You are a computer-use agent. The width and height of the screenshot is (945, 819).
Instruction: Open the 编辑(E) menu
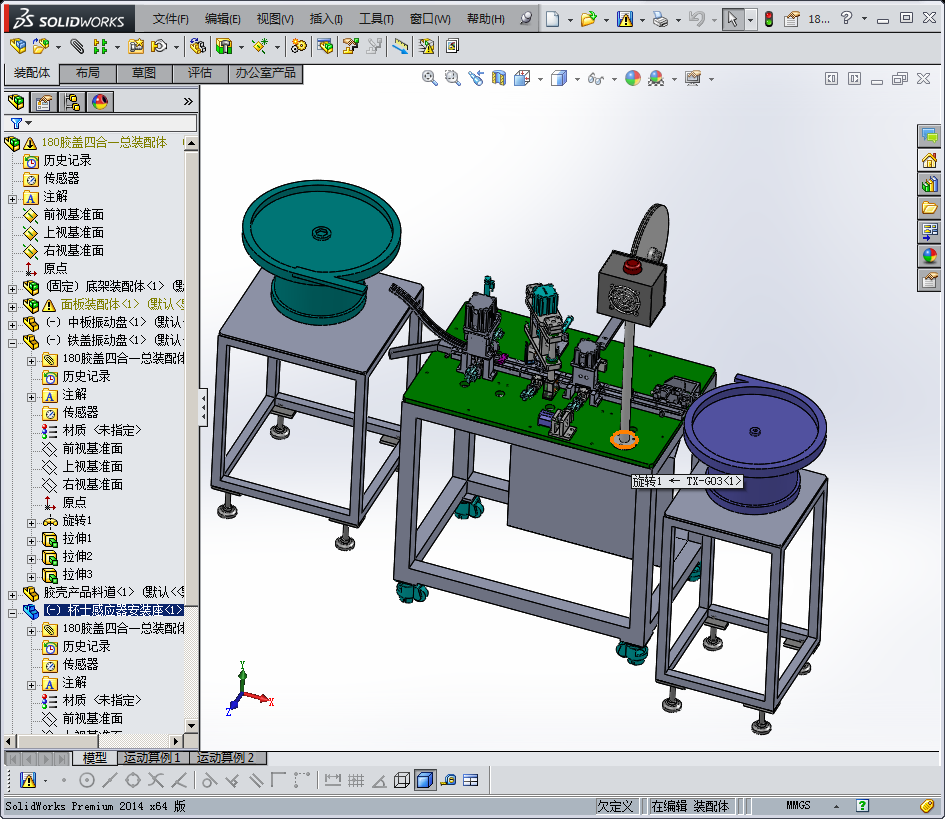pos(222,19)
